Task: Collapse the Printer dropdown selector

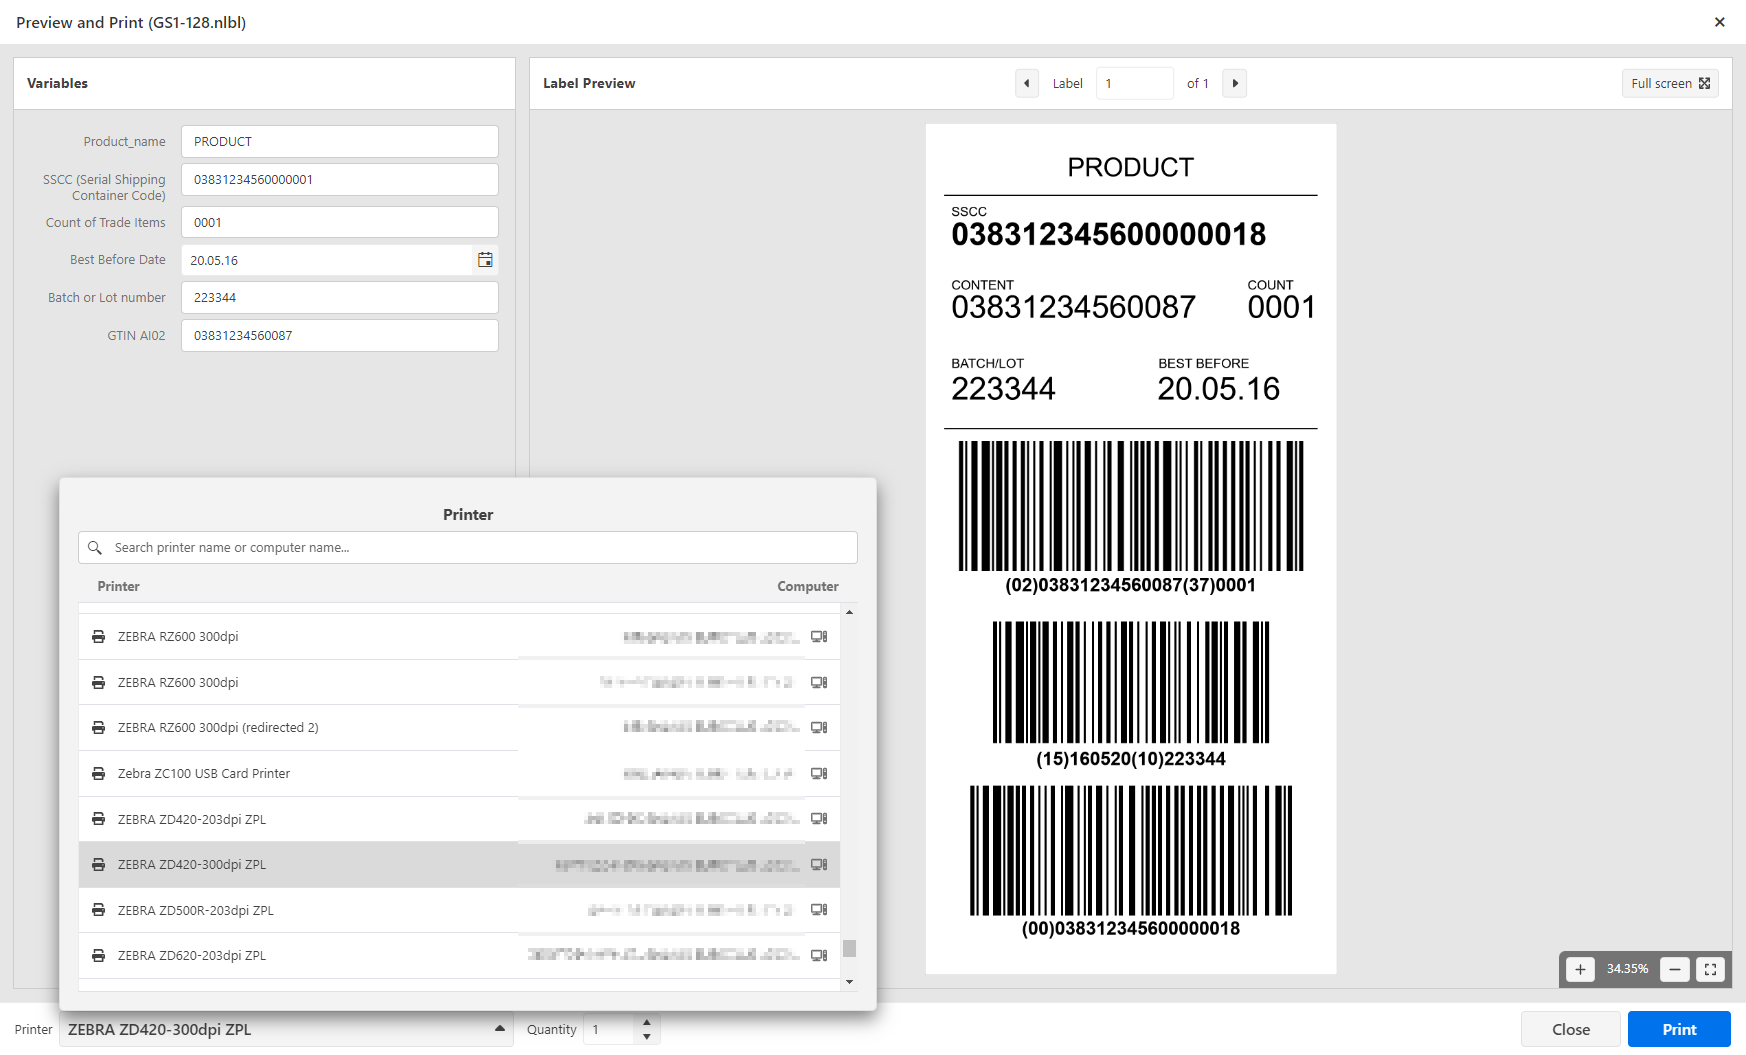Action: 499,1029
